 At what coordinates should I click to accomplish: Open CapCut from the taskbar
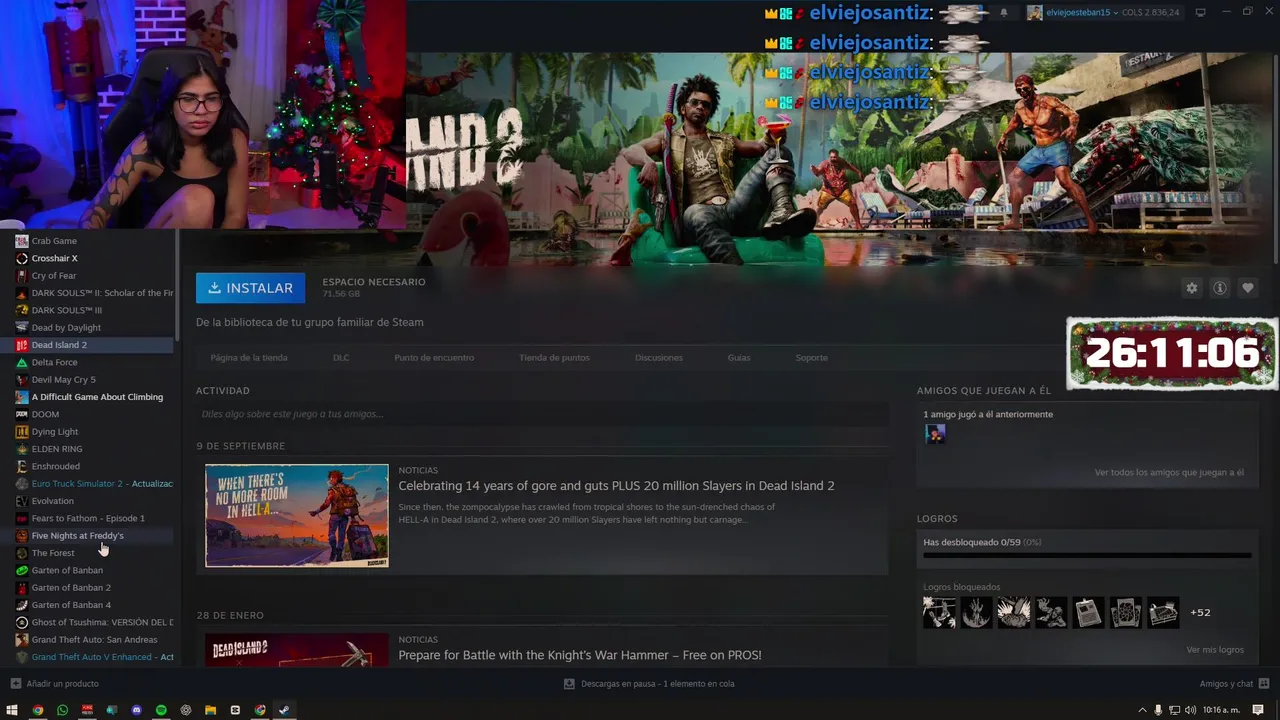pyautogui.click(x=235, y=710)
